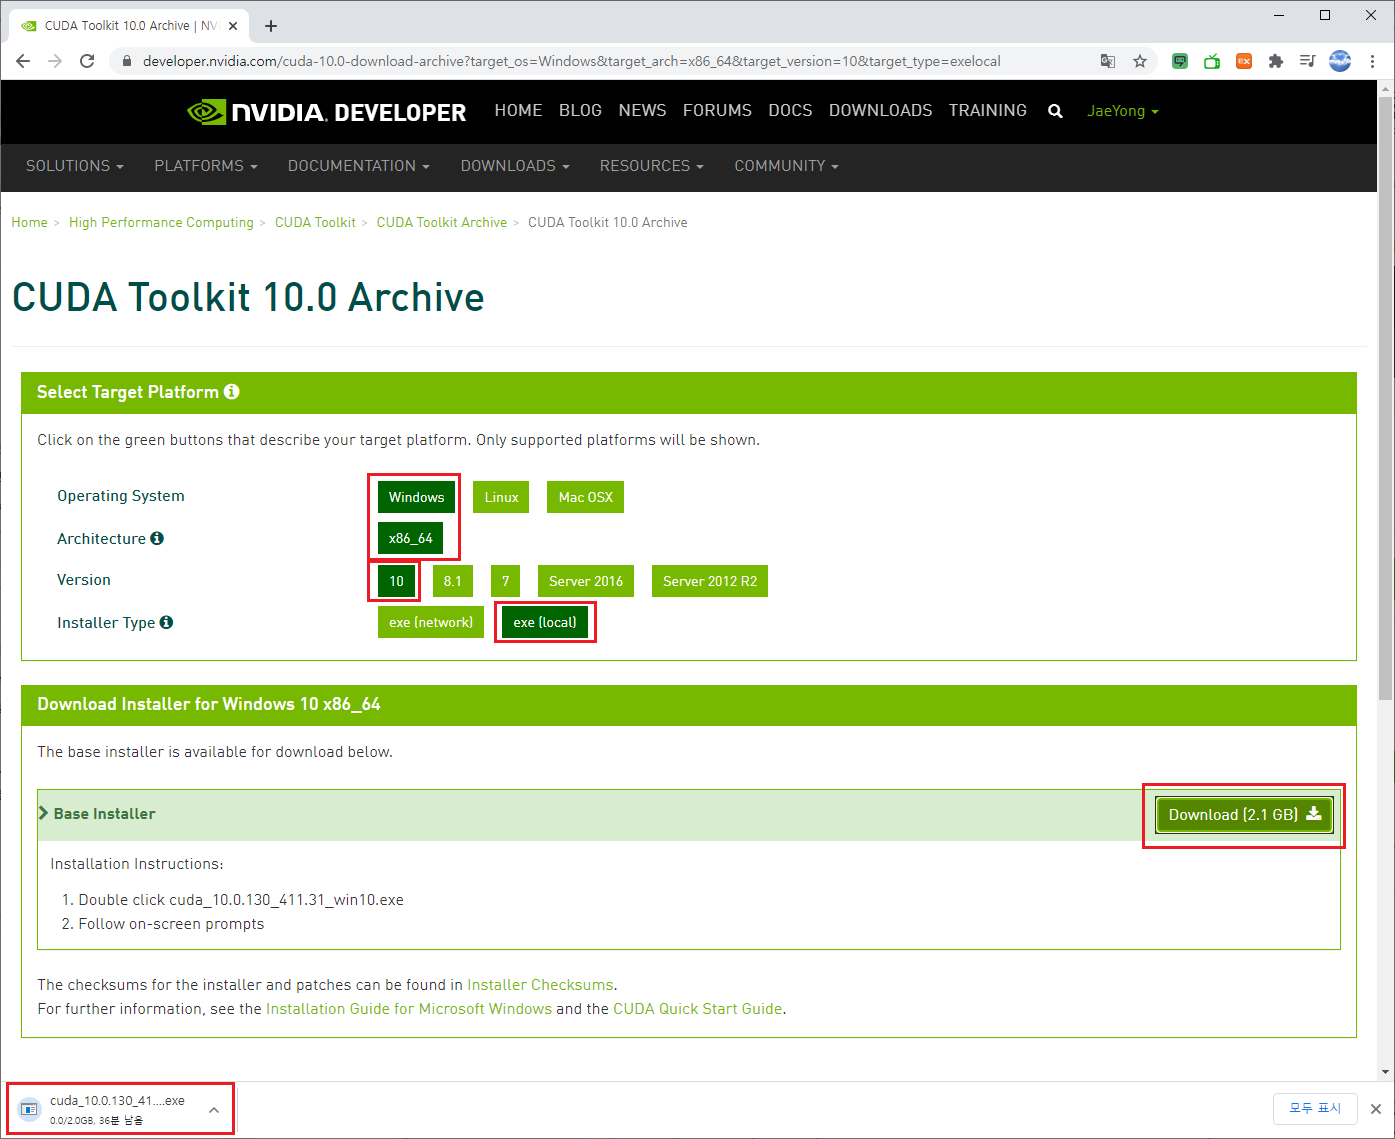Expand the DOCUMENTATION dropdown menu
The width and height of the screenshot is (1395, 1139).
point(359,166)
